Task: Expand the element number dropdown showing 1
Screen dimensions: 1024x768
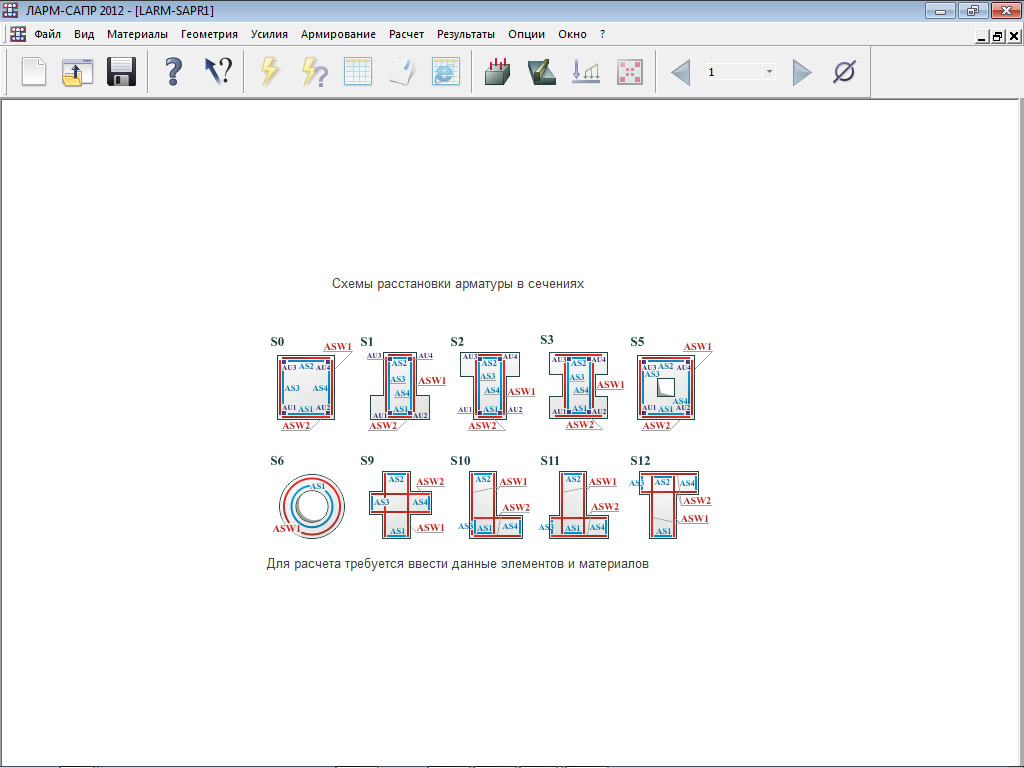Action: point(769,72)
